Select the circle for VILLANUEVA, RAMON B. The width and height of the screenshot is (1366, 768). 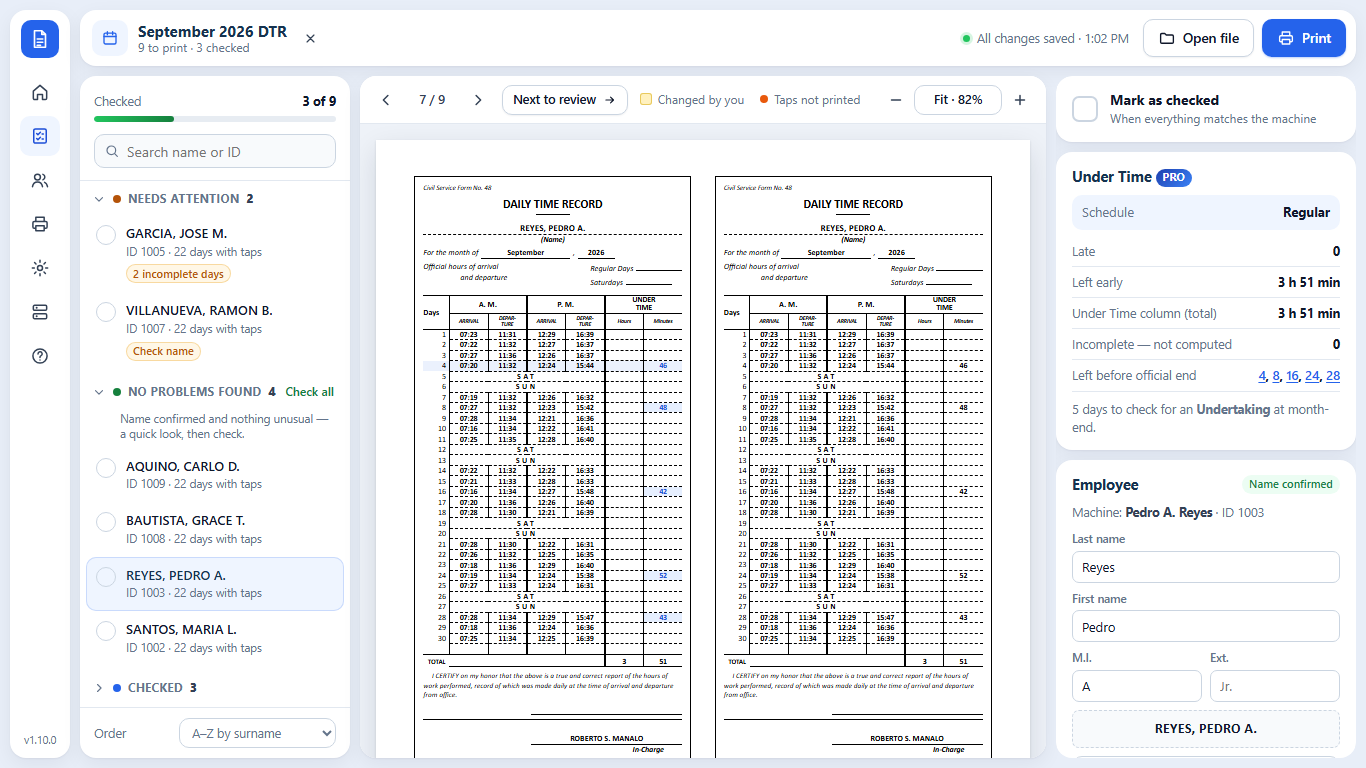pyautogui.click(x=106, y=312)
